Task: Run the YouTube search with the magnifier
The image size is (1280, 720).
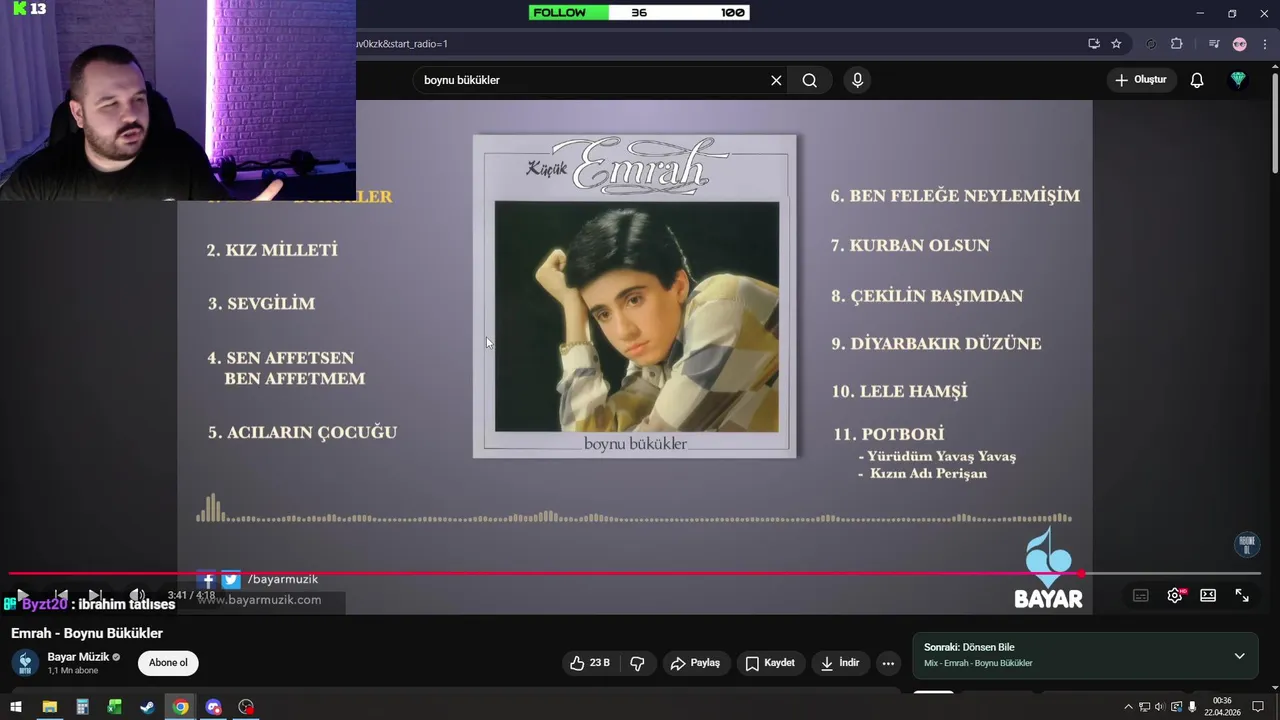Action: point(810,80)
